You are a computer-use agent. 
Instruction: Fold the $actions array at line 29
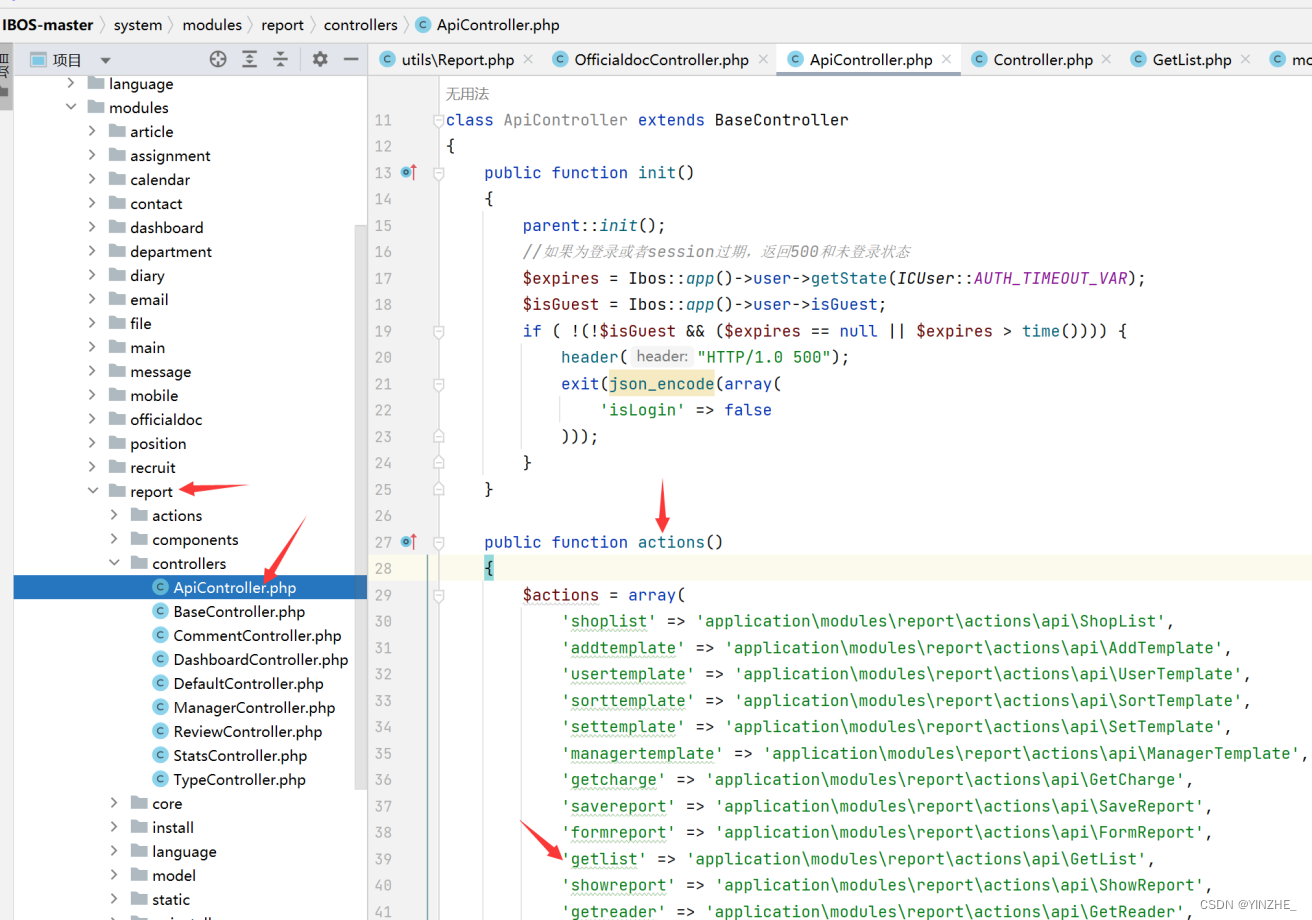point(438,595)
